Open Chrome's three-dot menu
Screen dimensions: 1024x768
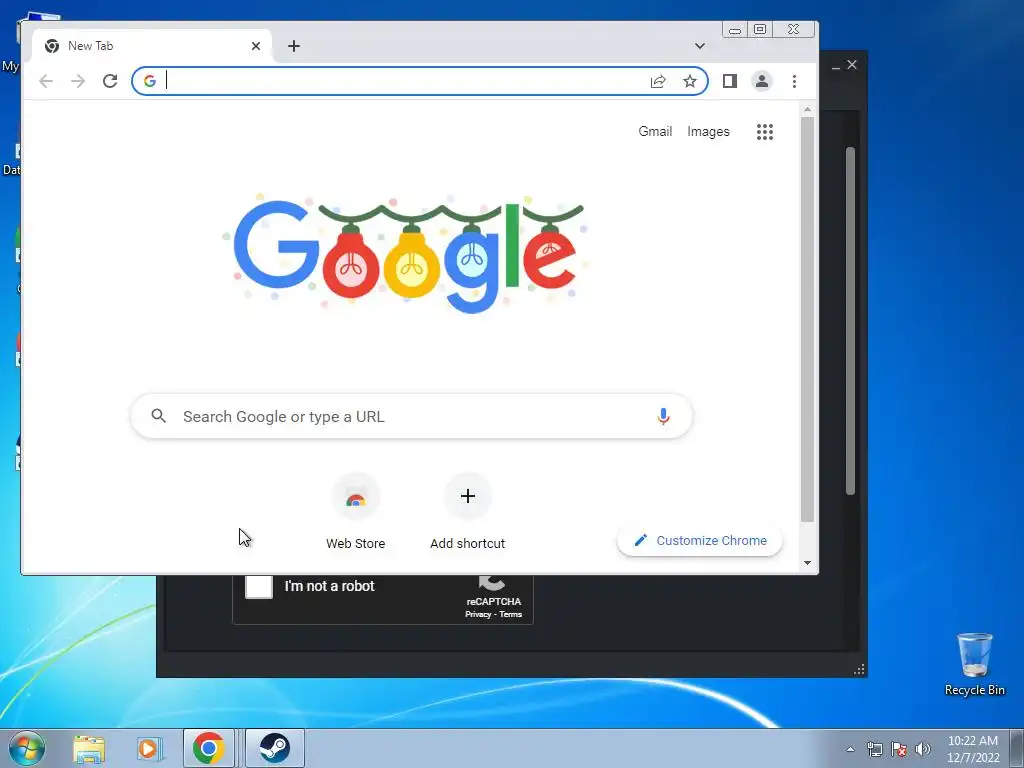[x=794, y=81]
